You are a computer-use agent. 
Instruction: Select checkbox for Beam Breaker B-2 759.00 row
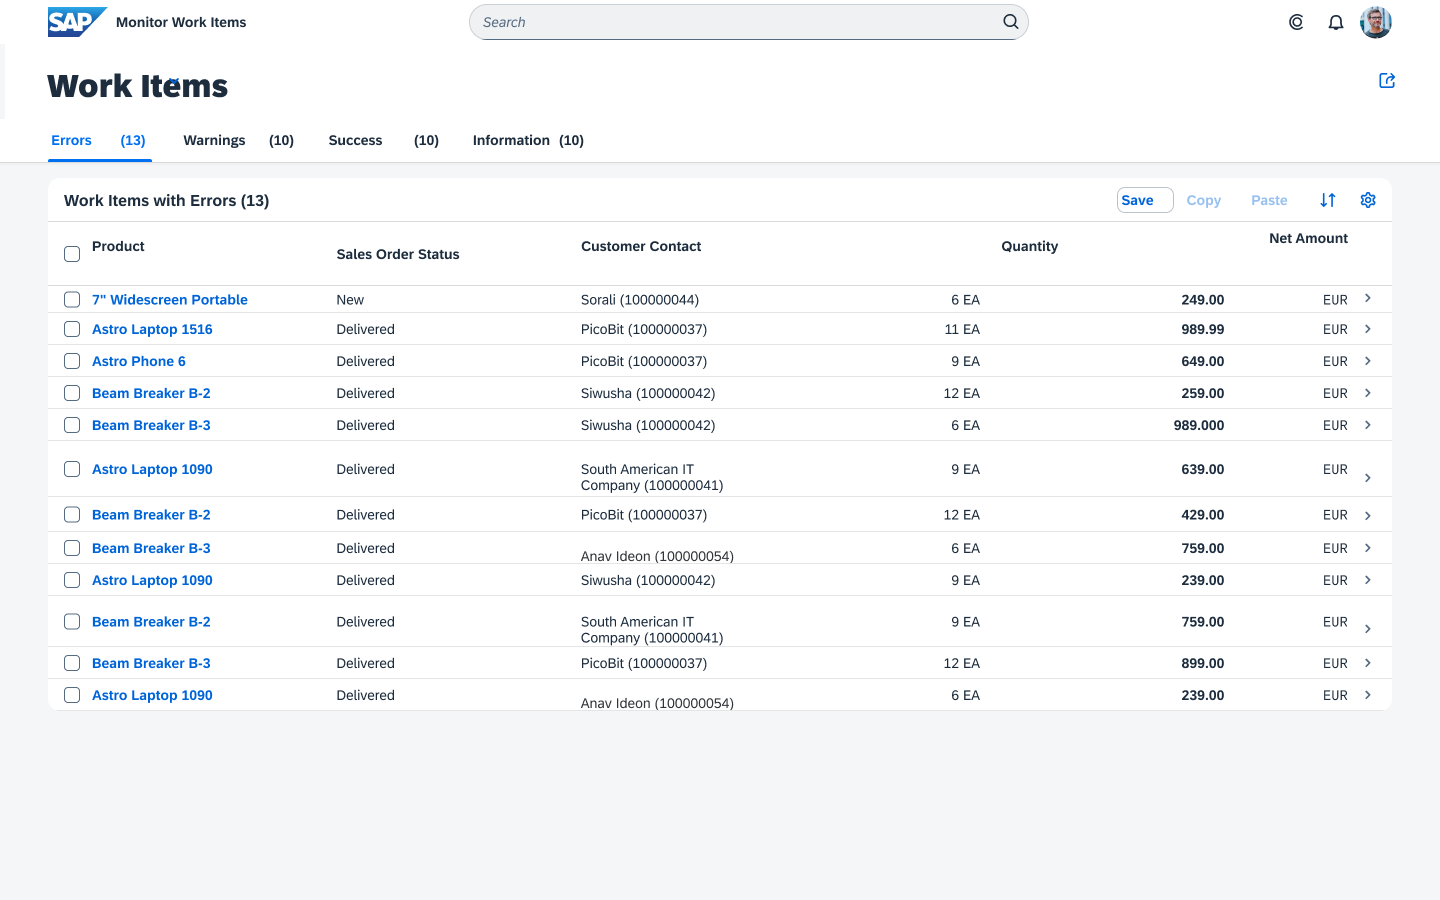pos(72,622)
